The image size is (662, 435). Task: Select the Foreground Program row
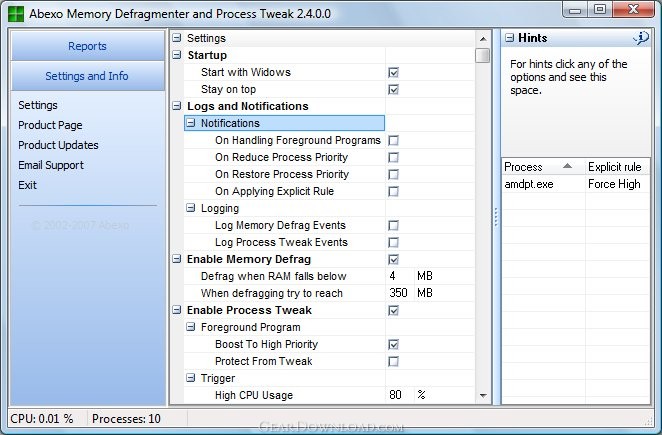(284, 327)
